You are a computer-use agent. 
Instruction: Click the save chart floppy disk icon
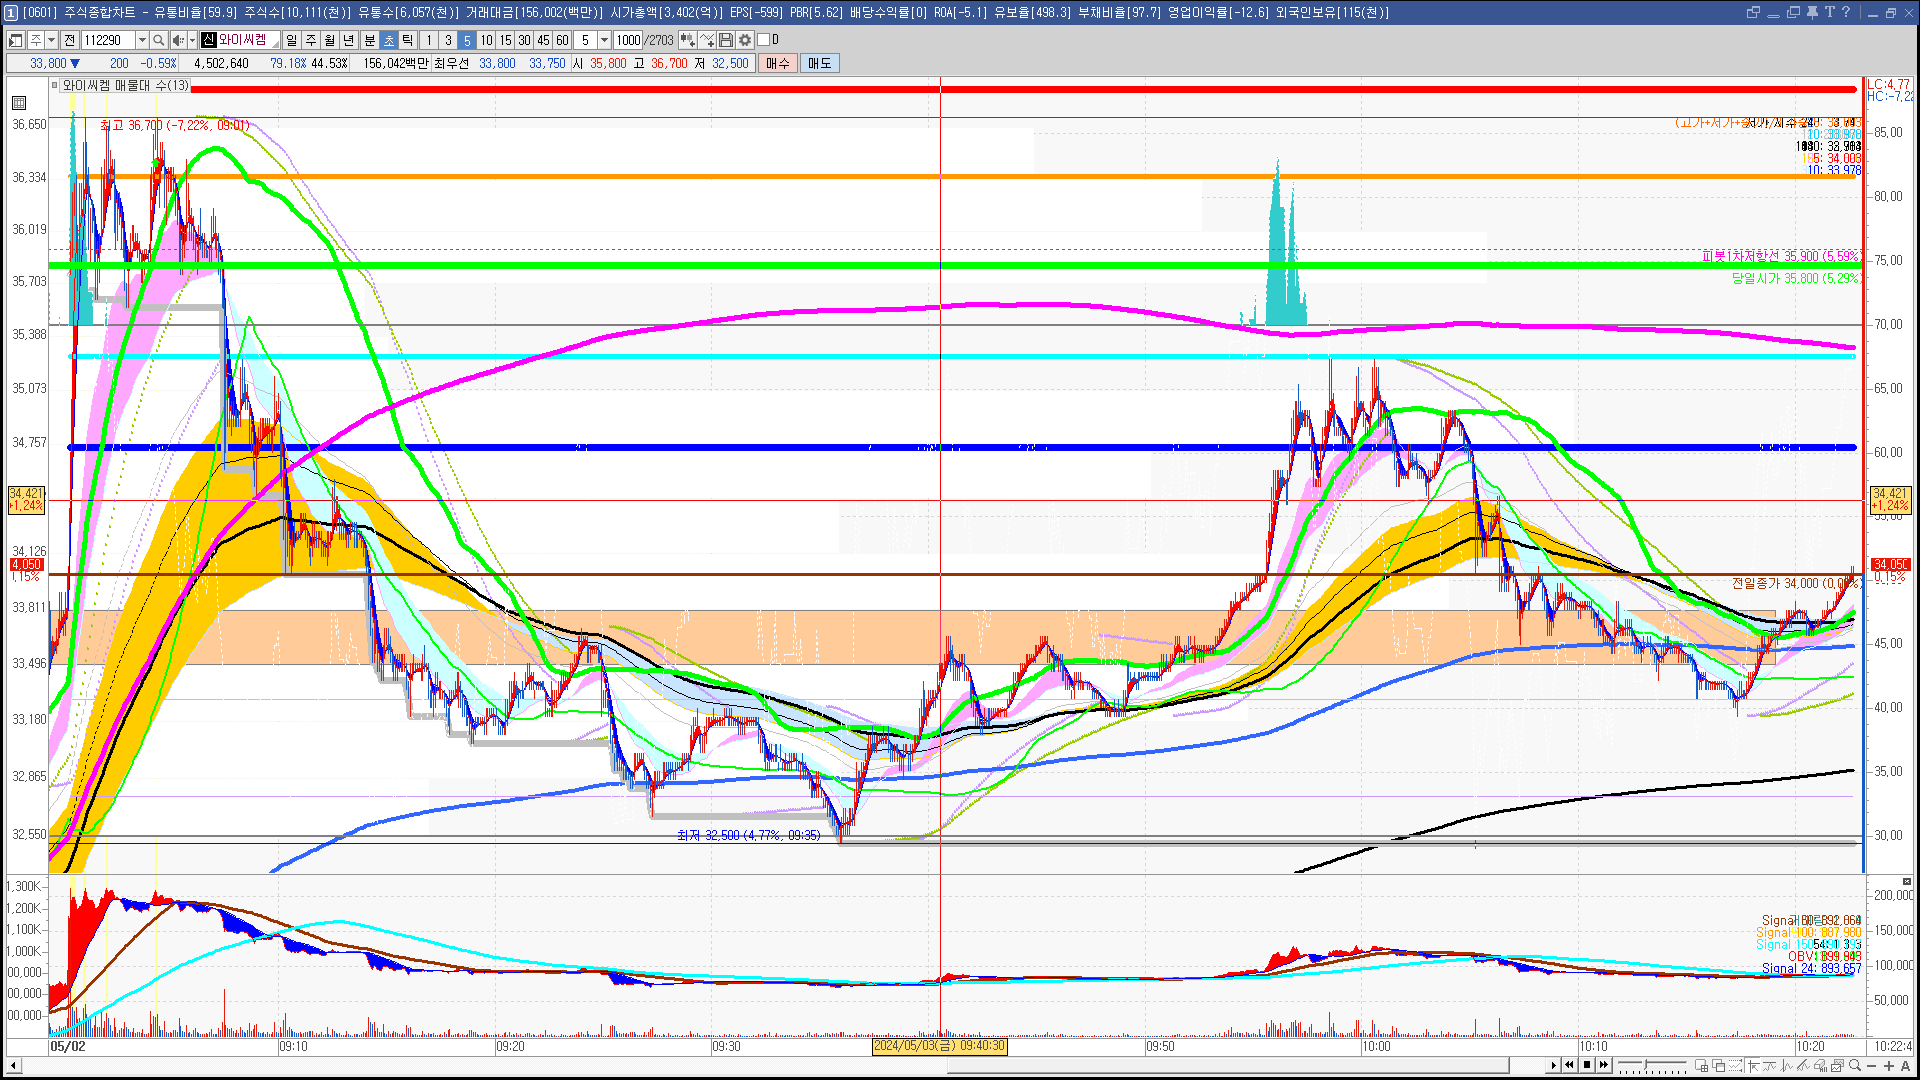(x=726, y=40)
